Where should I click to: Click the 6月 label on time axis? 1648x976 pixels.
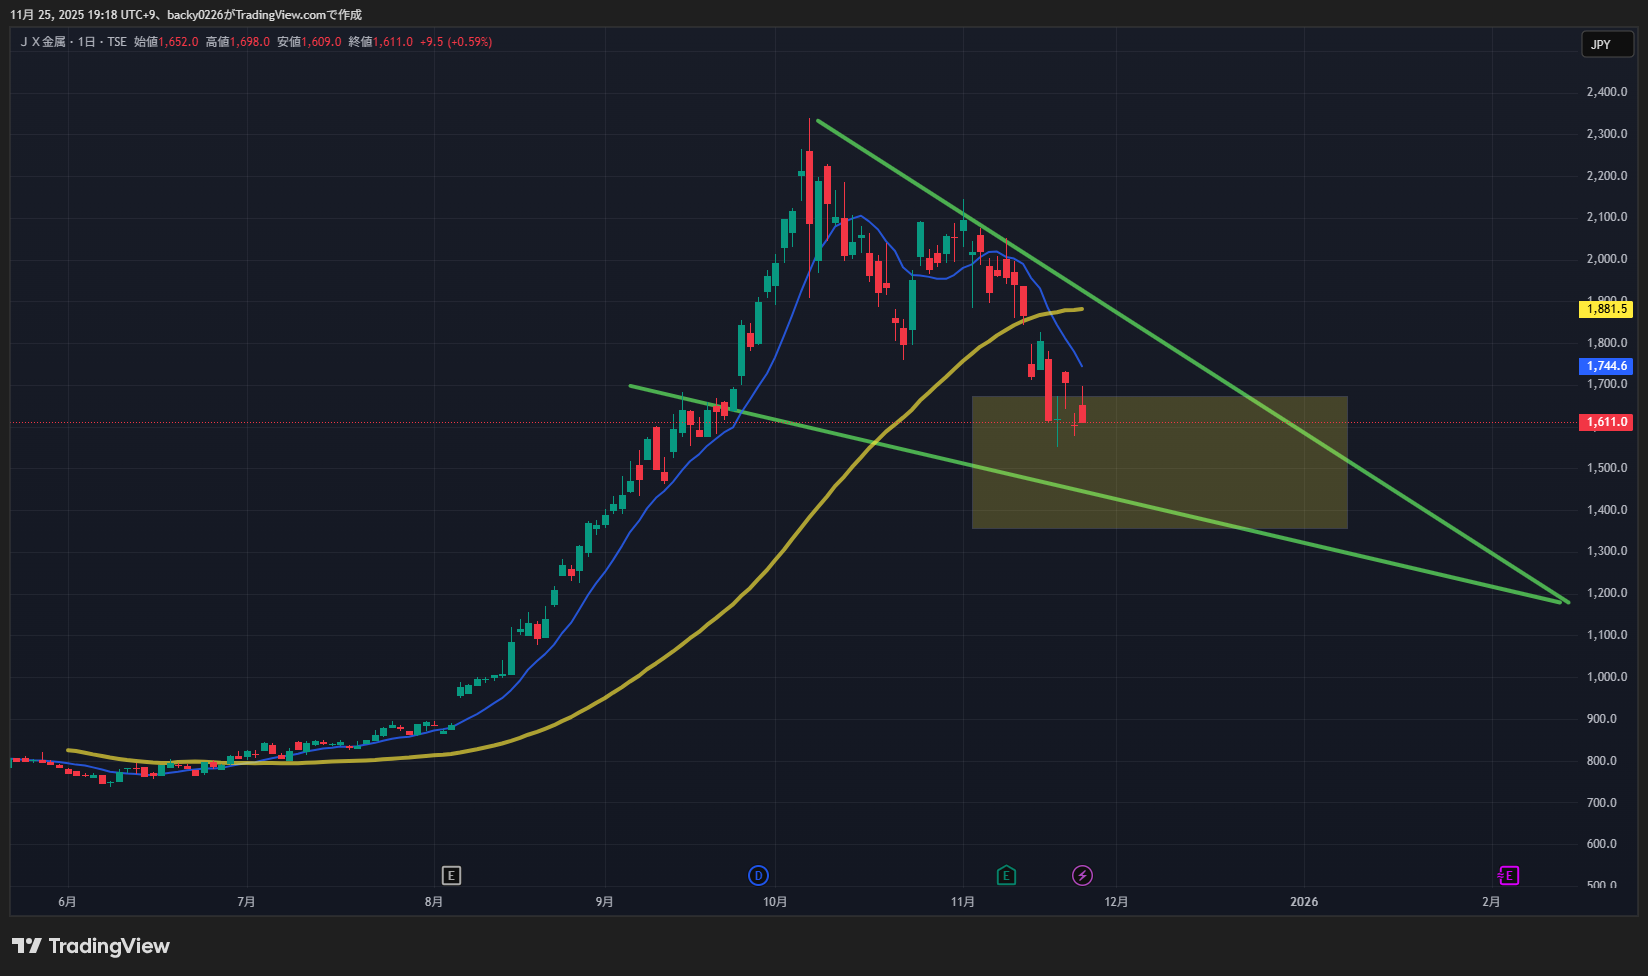pyautogui.click(x=67, y=902)
